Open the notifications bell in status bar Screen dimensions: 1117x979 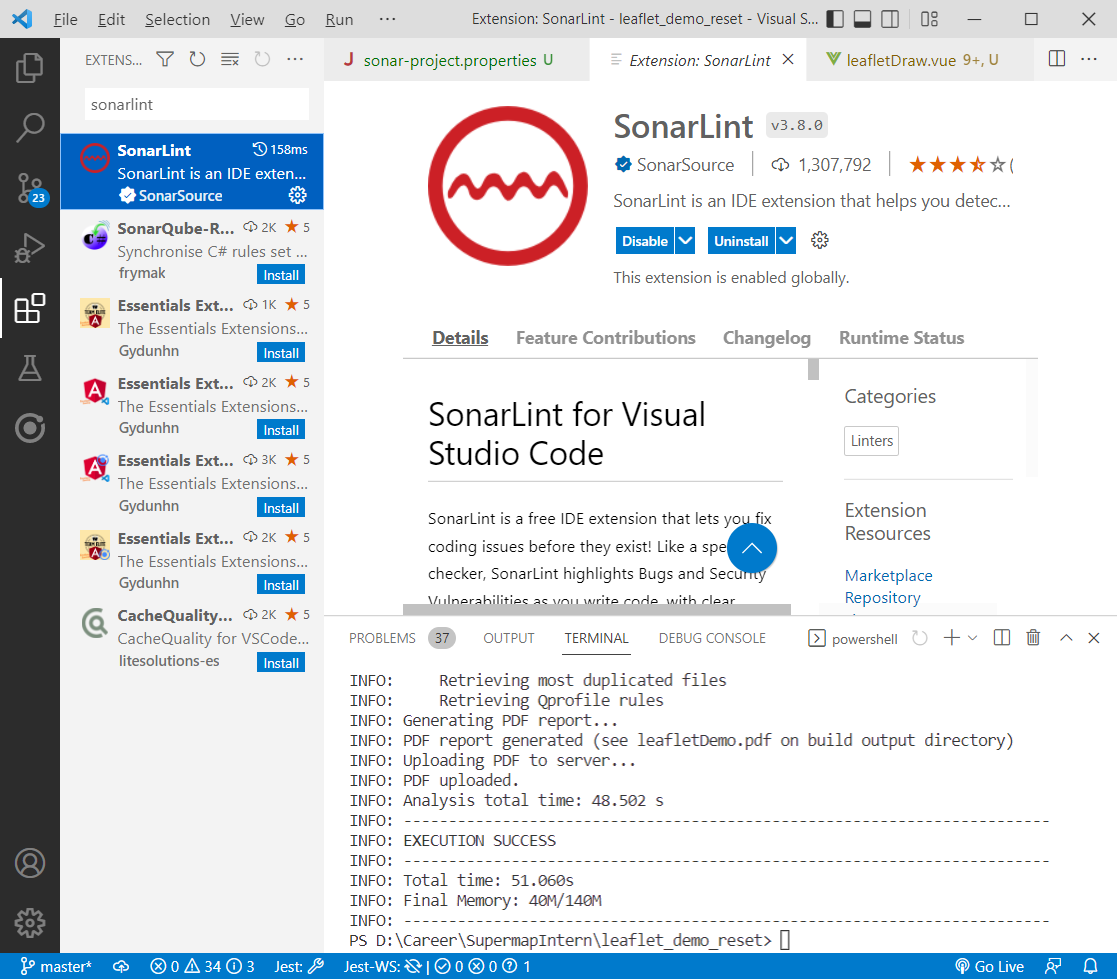tap(1091, 966)
